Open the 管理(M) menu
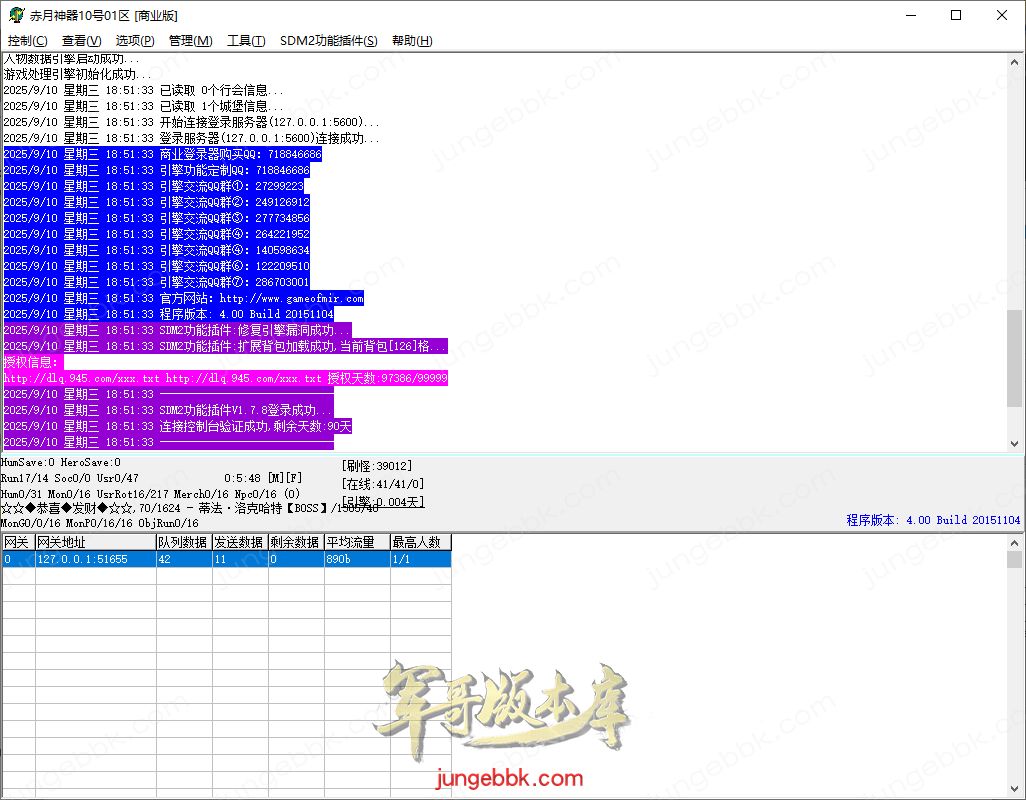The height and width of the screenshot is (800, 1026). [190, 41]
